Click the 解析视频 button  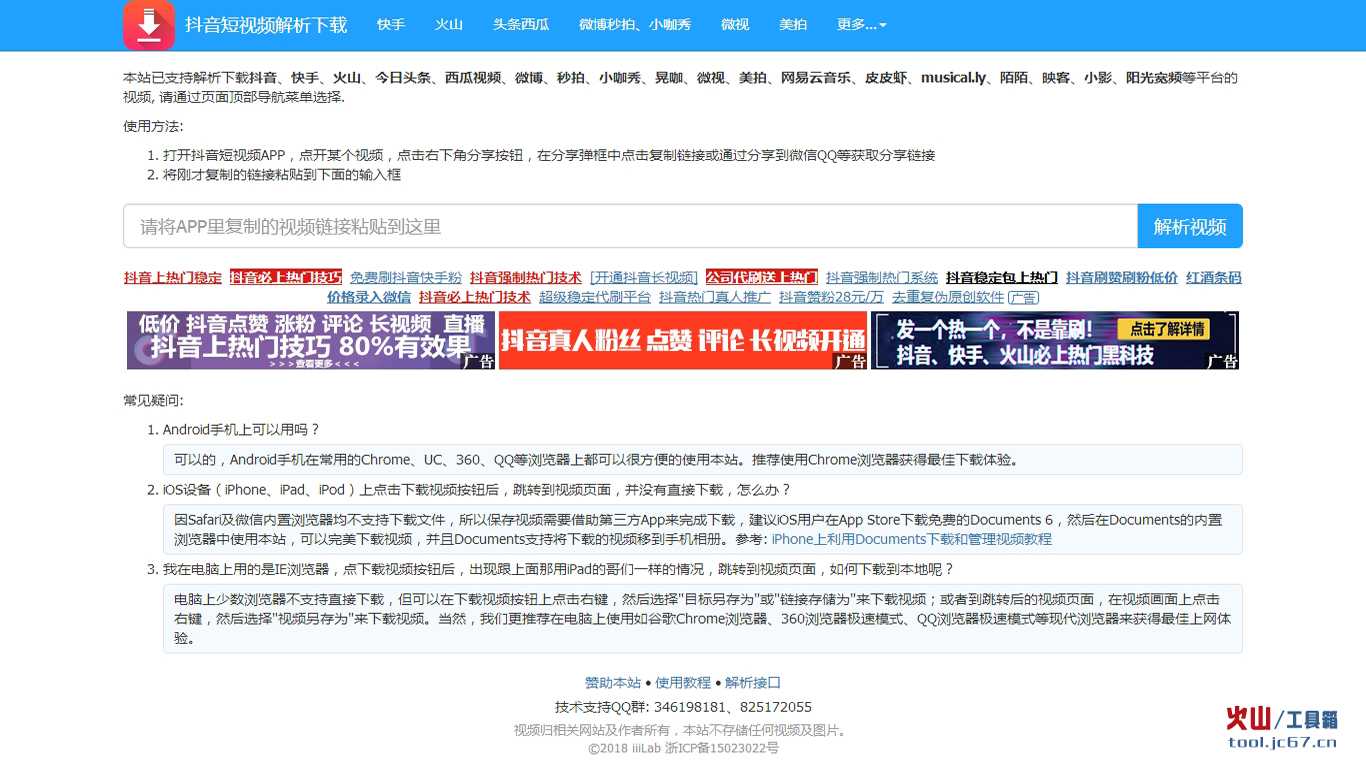(x=1190, y=226)
